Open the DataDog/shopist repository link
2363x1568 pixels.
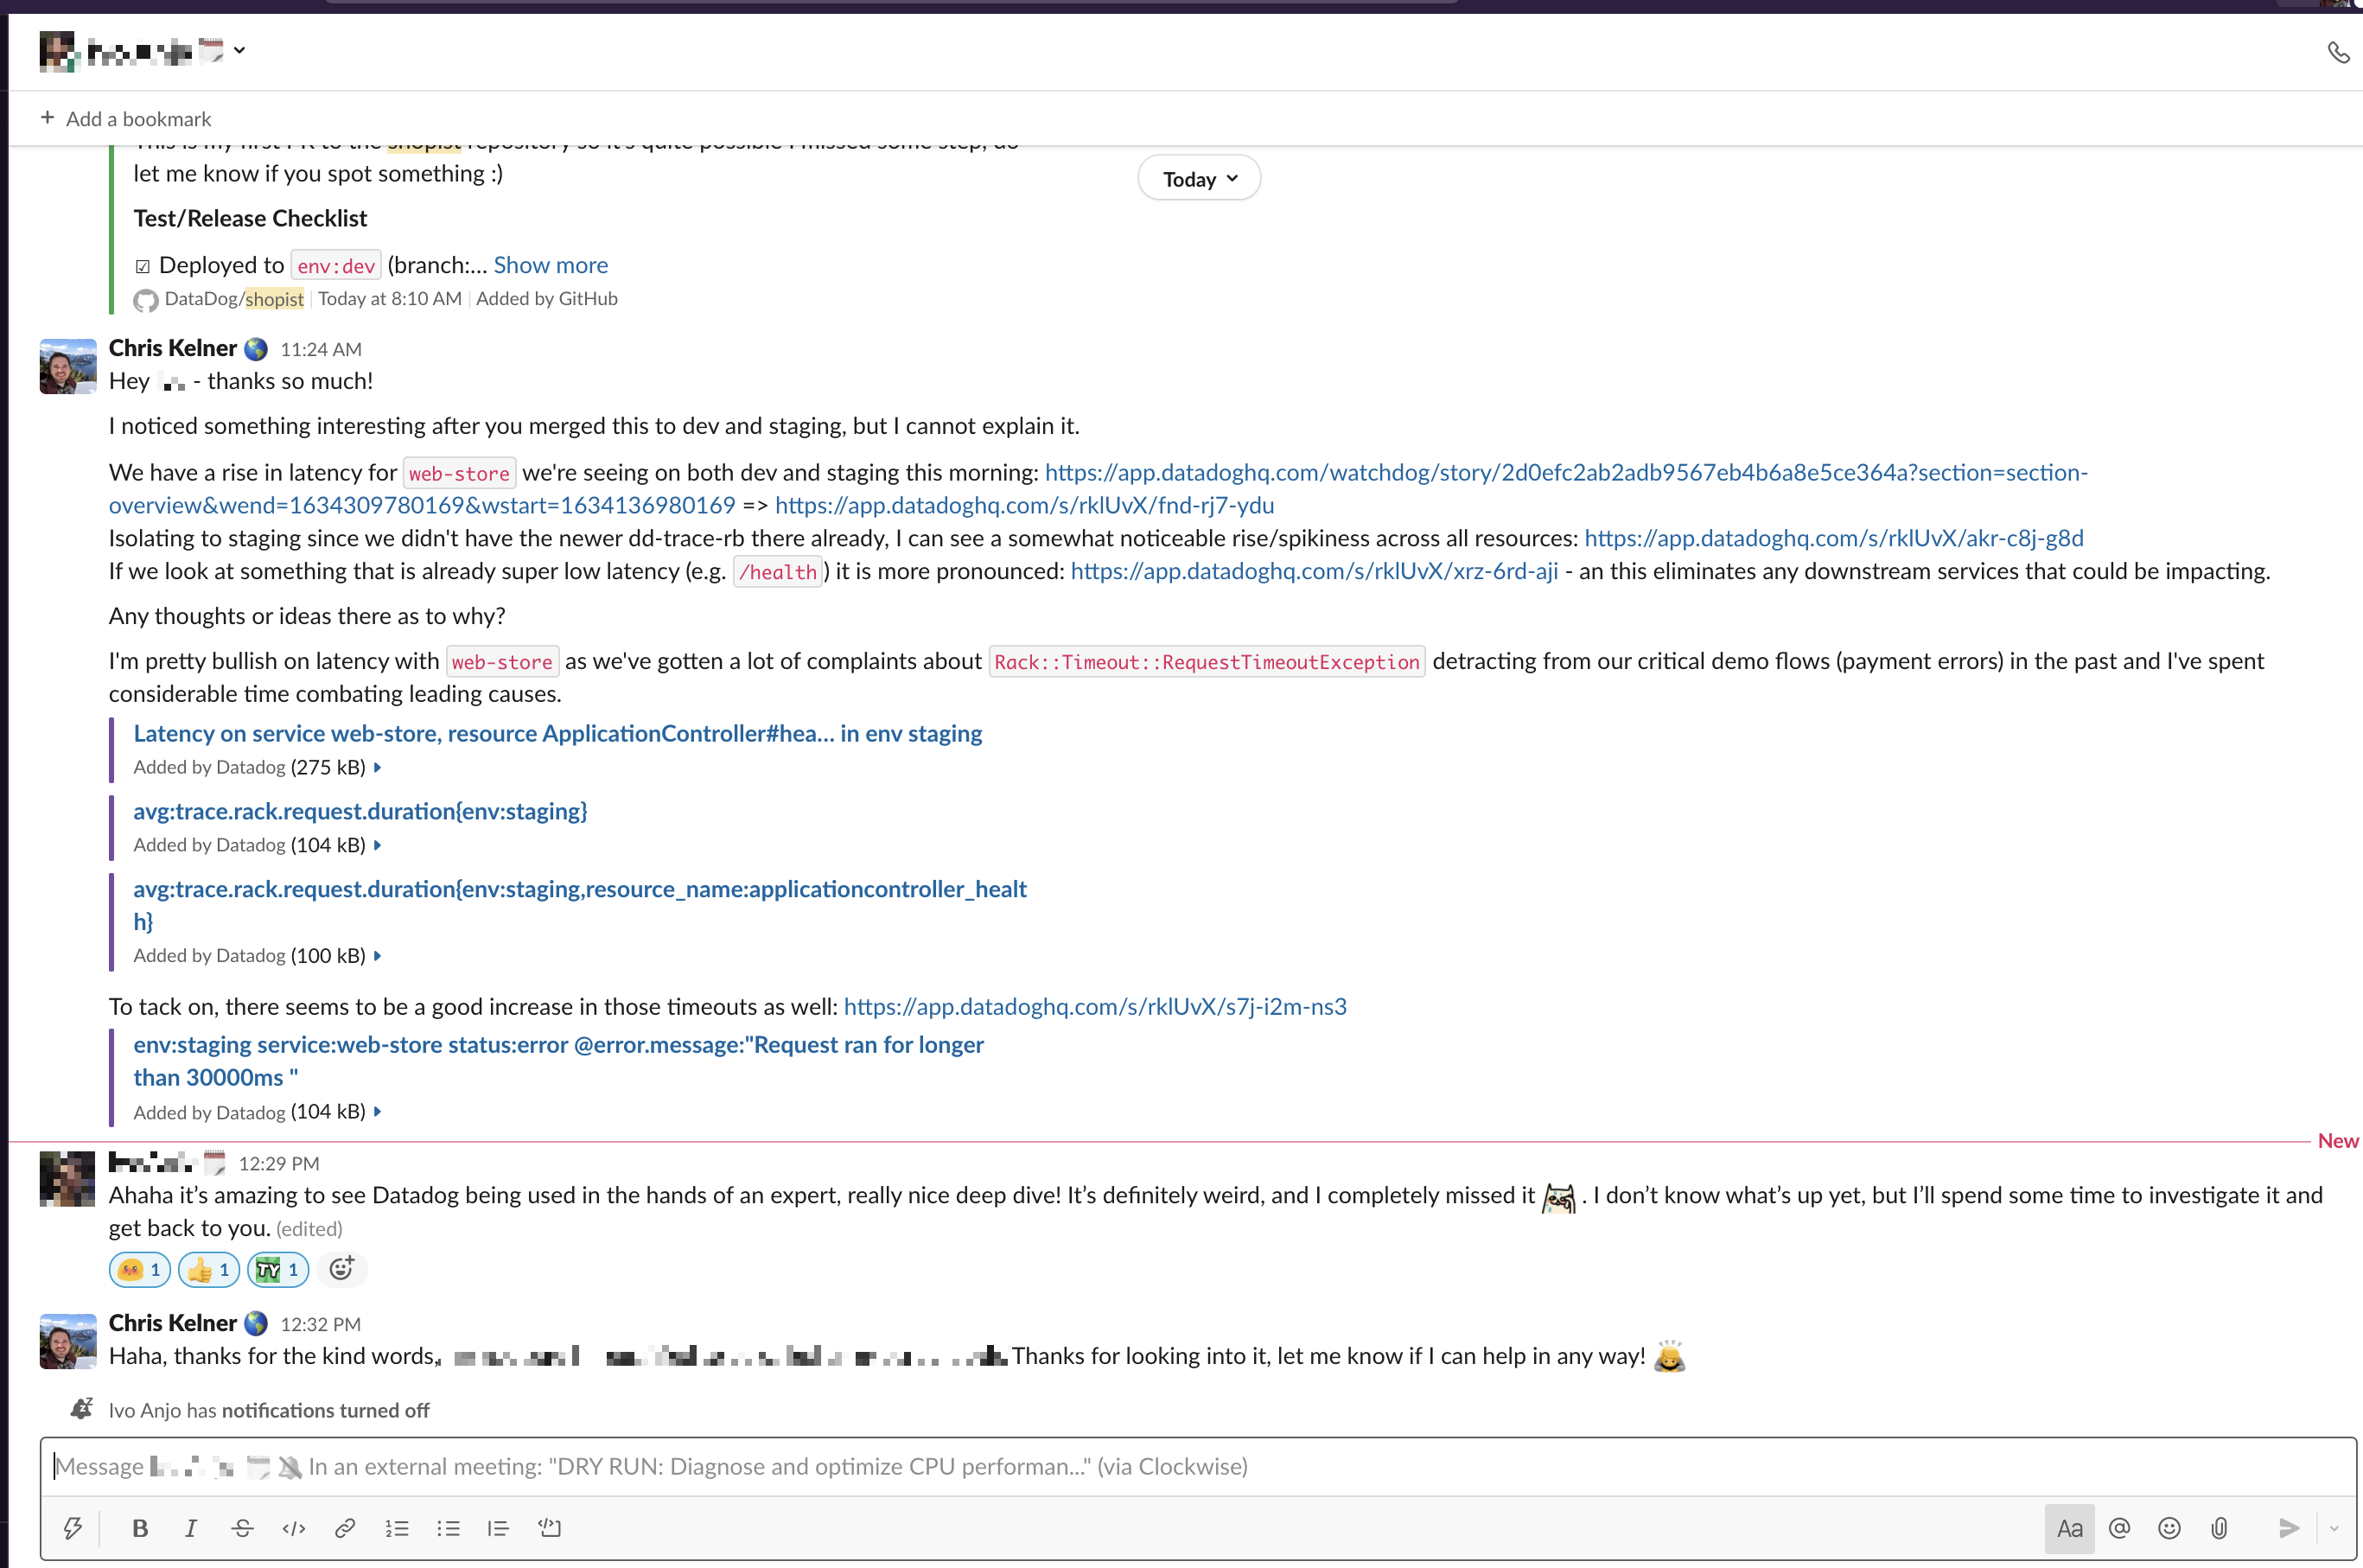tap(234, 299)
